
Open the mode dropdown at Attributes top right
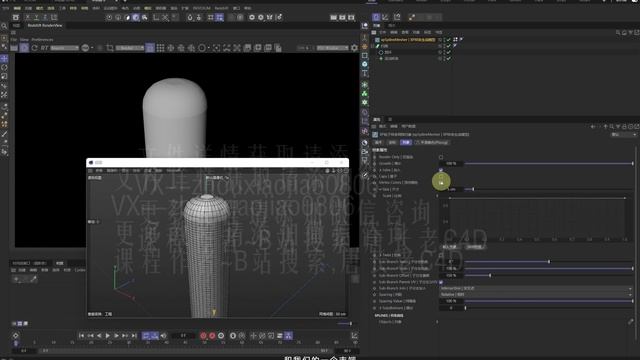(623, 134)
